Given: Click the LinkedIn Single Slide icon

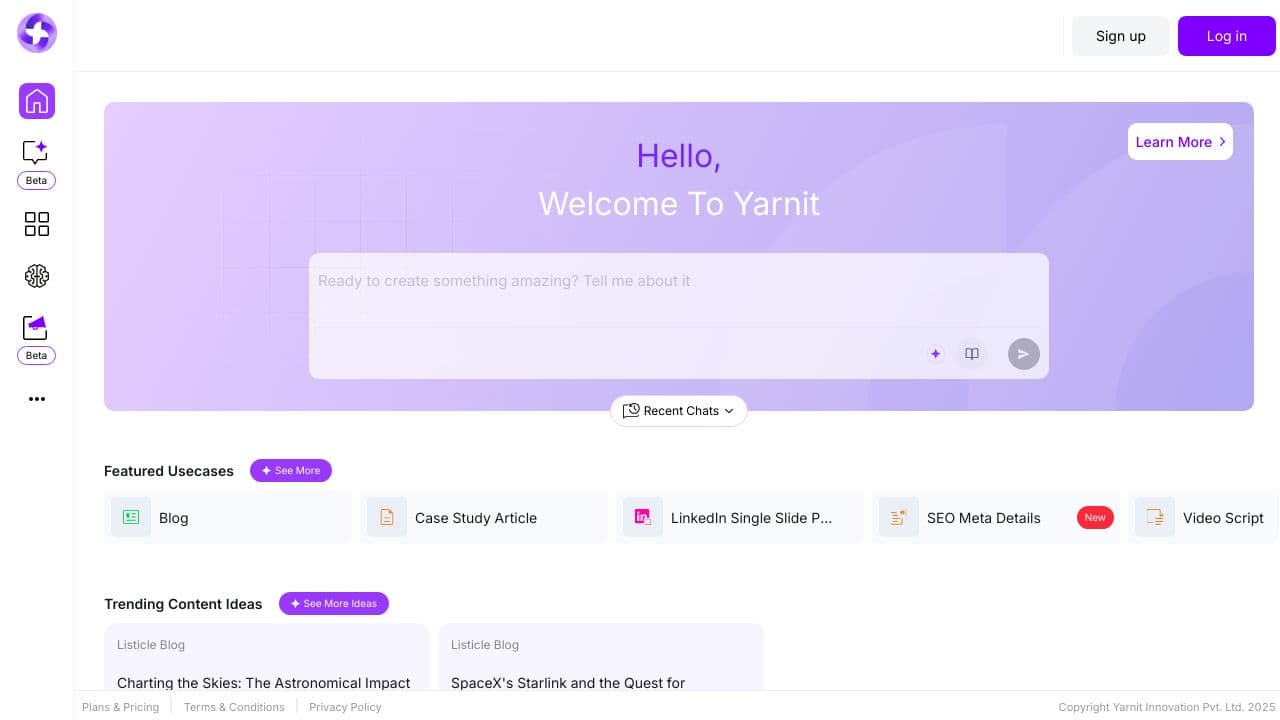Looking at the screenshot, I should pyautogui.click(x=643, y=517).
